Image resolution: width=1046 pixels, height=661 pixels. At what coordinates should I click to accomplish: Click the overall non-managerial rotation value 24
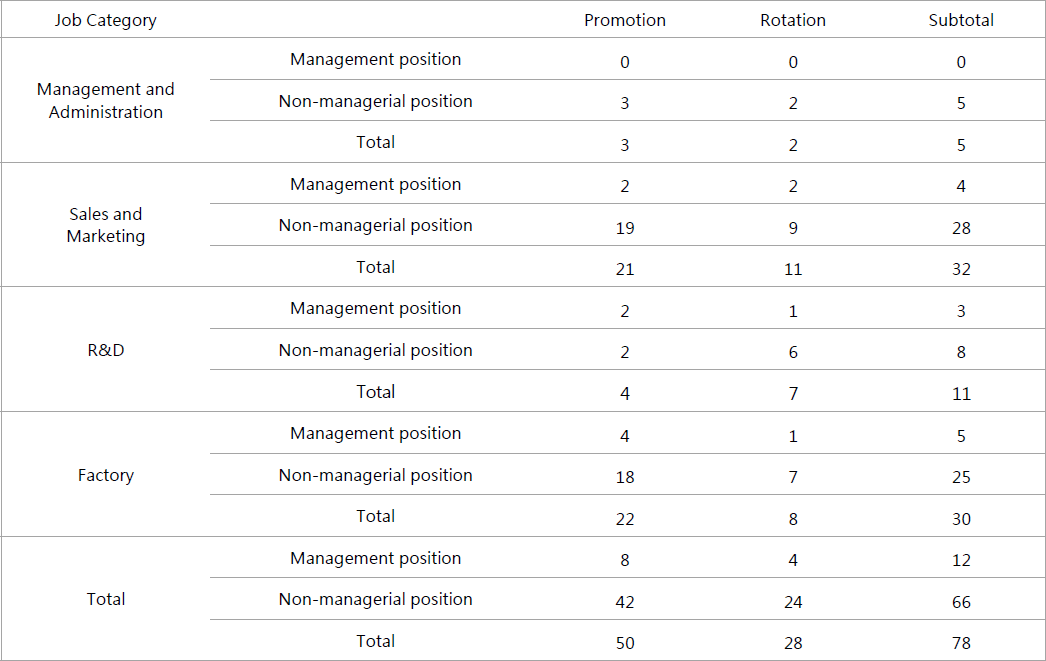pyautogui.click(x=793, y=602)
